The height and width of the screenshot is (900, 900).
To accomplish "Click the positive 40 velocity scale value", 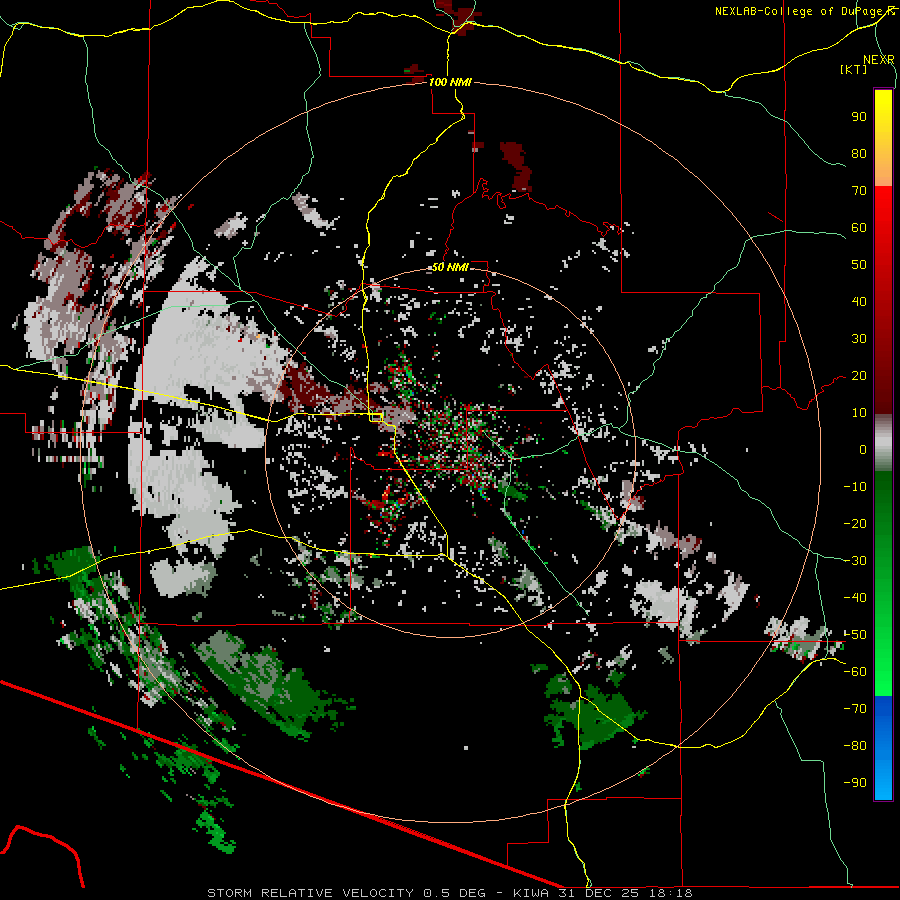I will click(859, 302).
